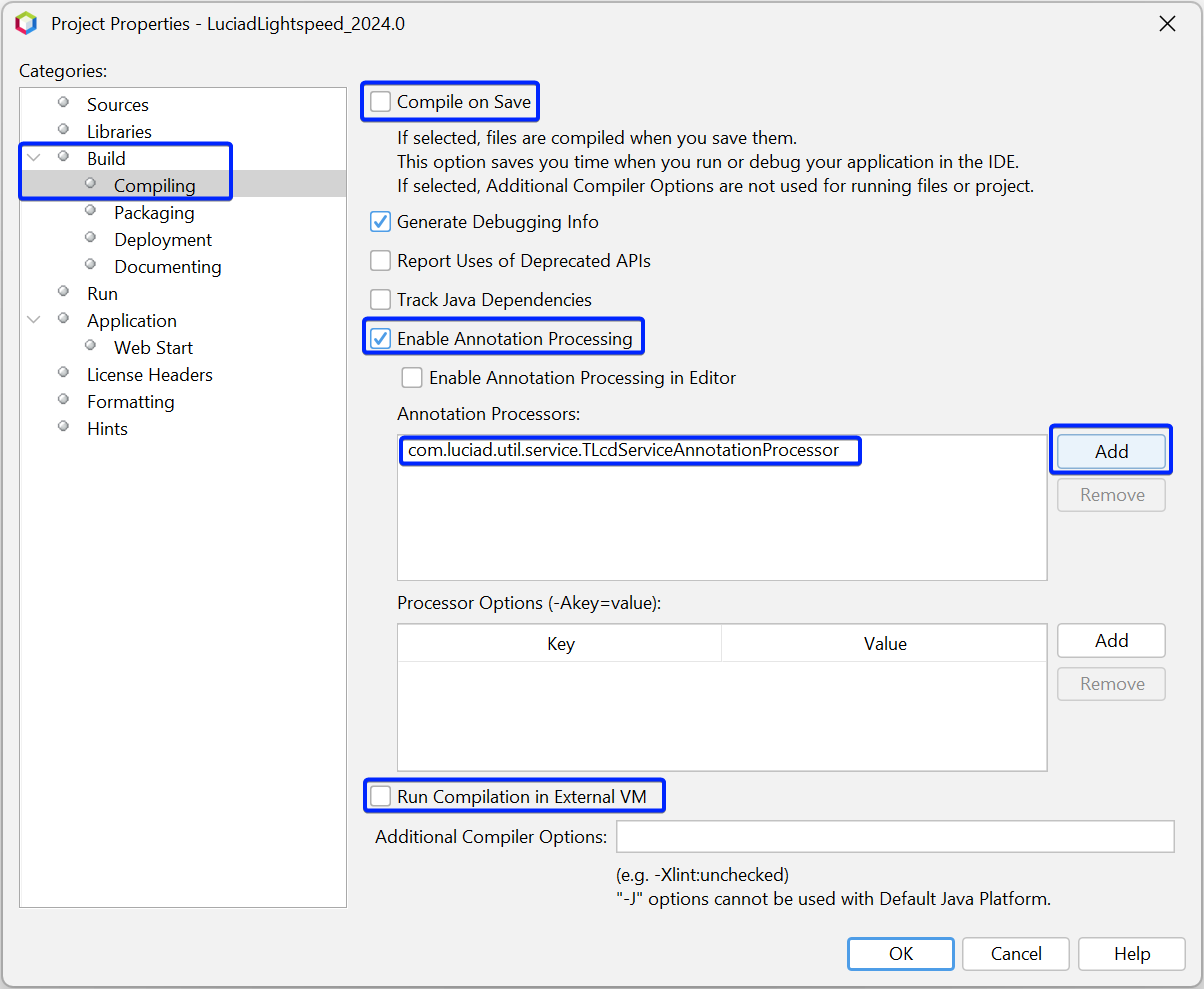Open the Deployment category
This screenshot has width=1204, height=989.
tap(163, 240)
